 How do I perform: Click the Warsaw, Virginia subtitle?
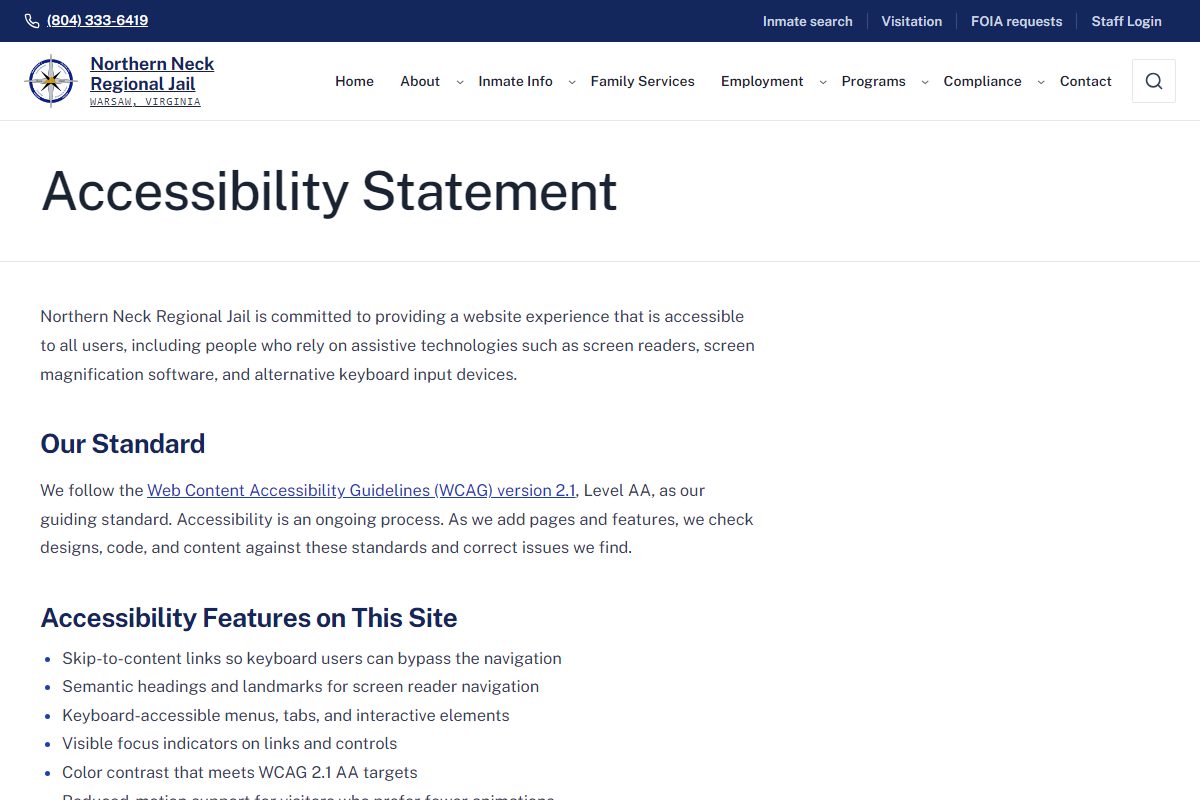(x=145, y=102)
